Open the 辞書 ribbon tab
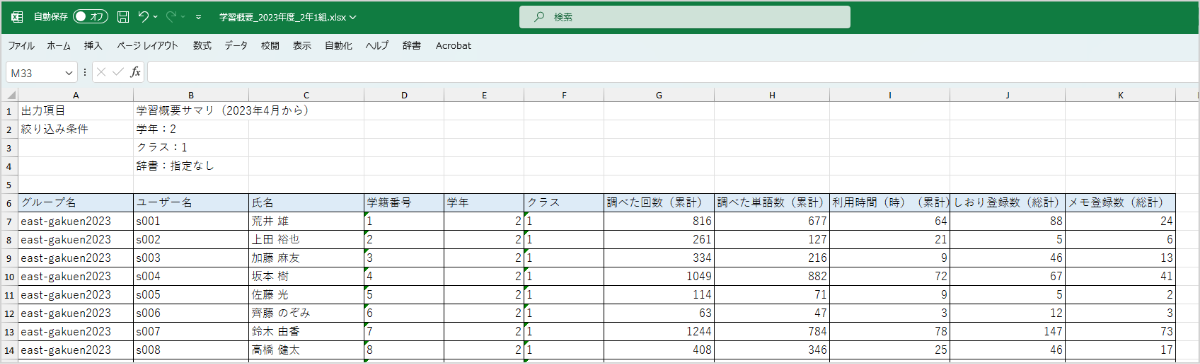 [411, 46]
